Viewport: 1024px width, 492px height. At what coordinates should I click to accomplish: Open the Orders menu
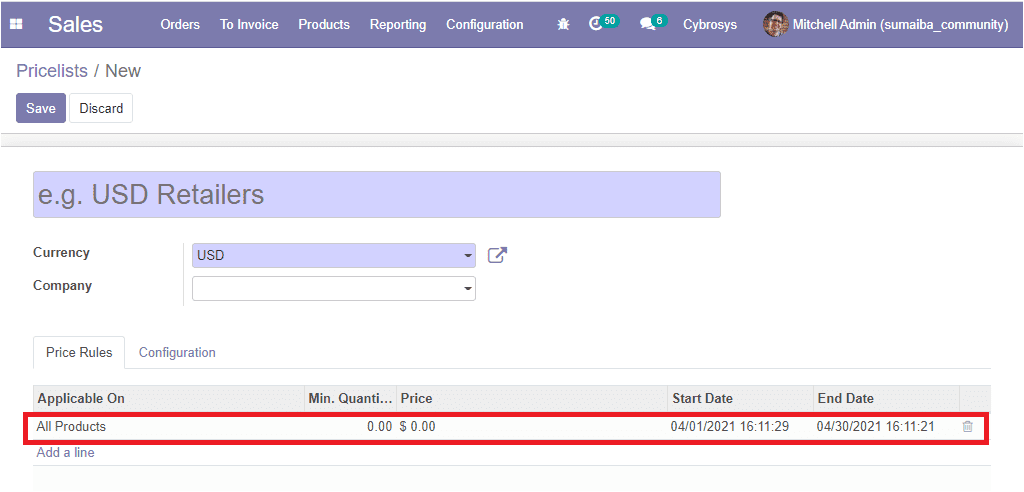(x=180, y=25)
